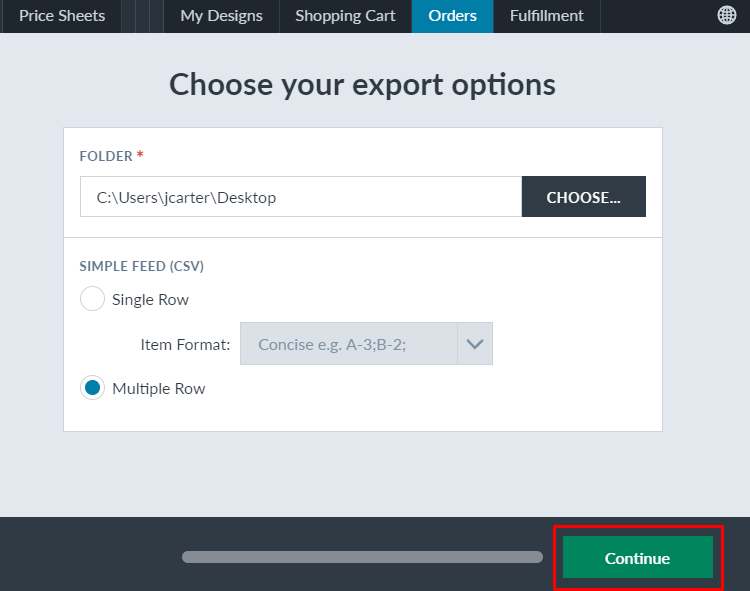Click the green Continue button

[x=638, y=557]
